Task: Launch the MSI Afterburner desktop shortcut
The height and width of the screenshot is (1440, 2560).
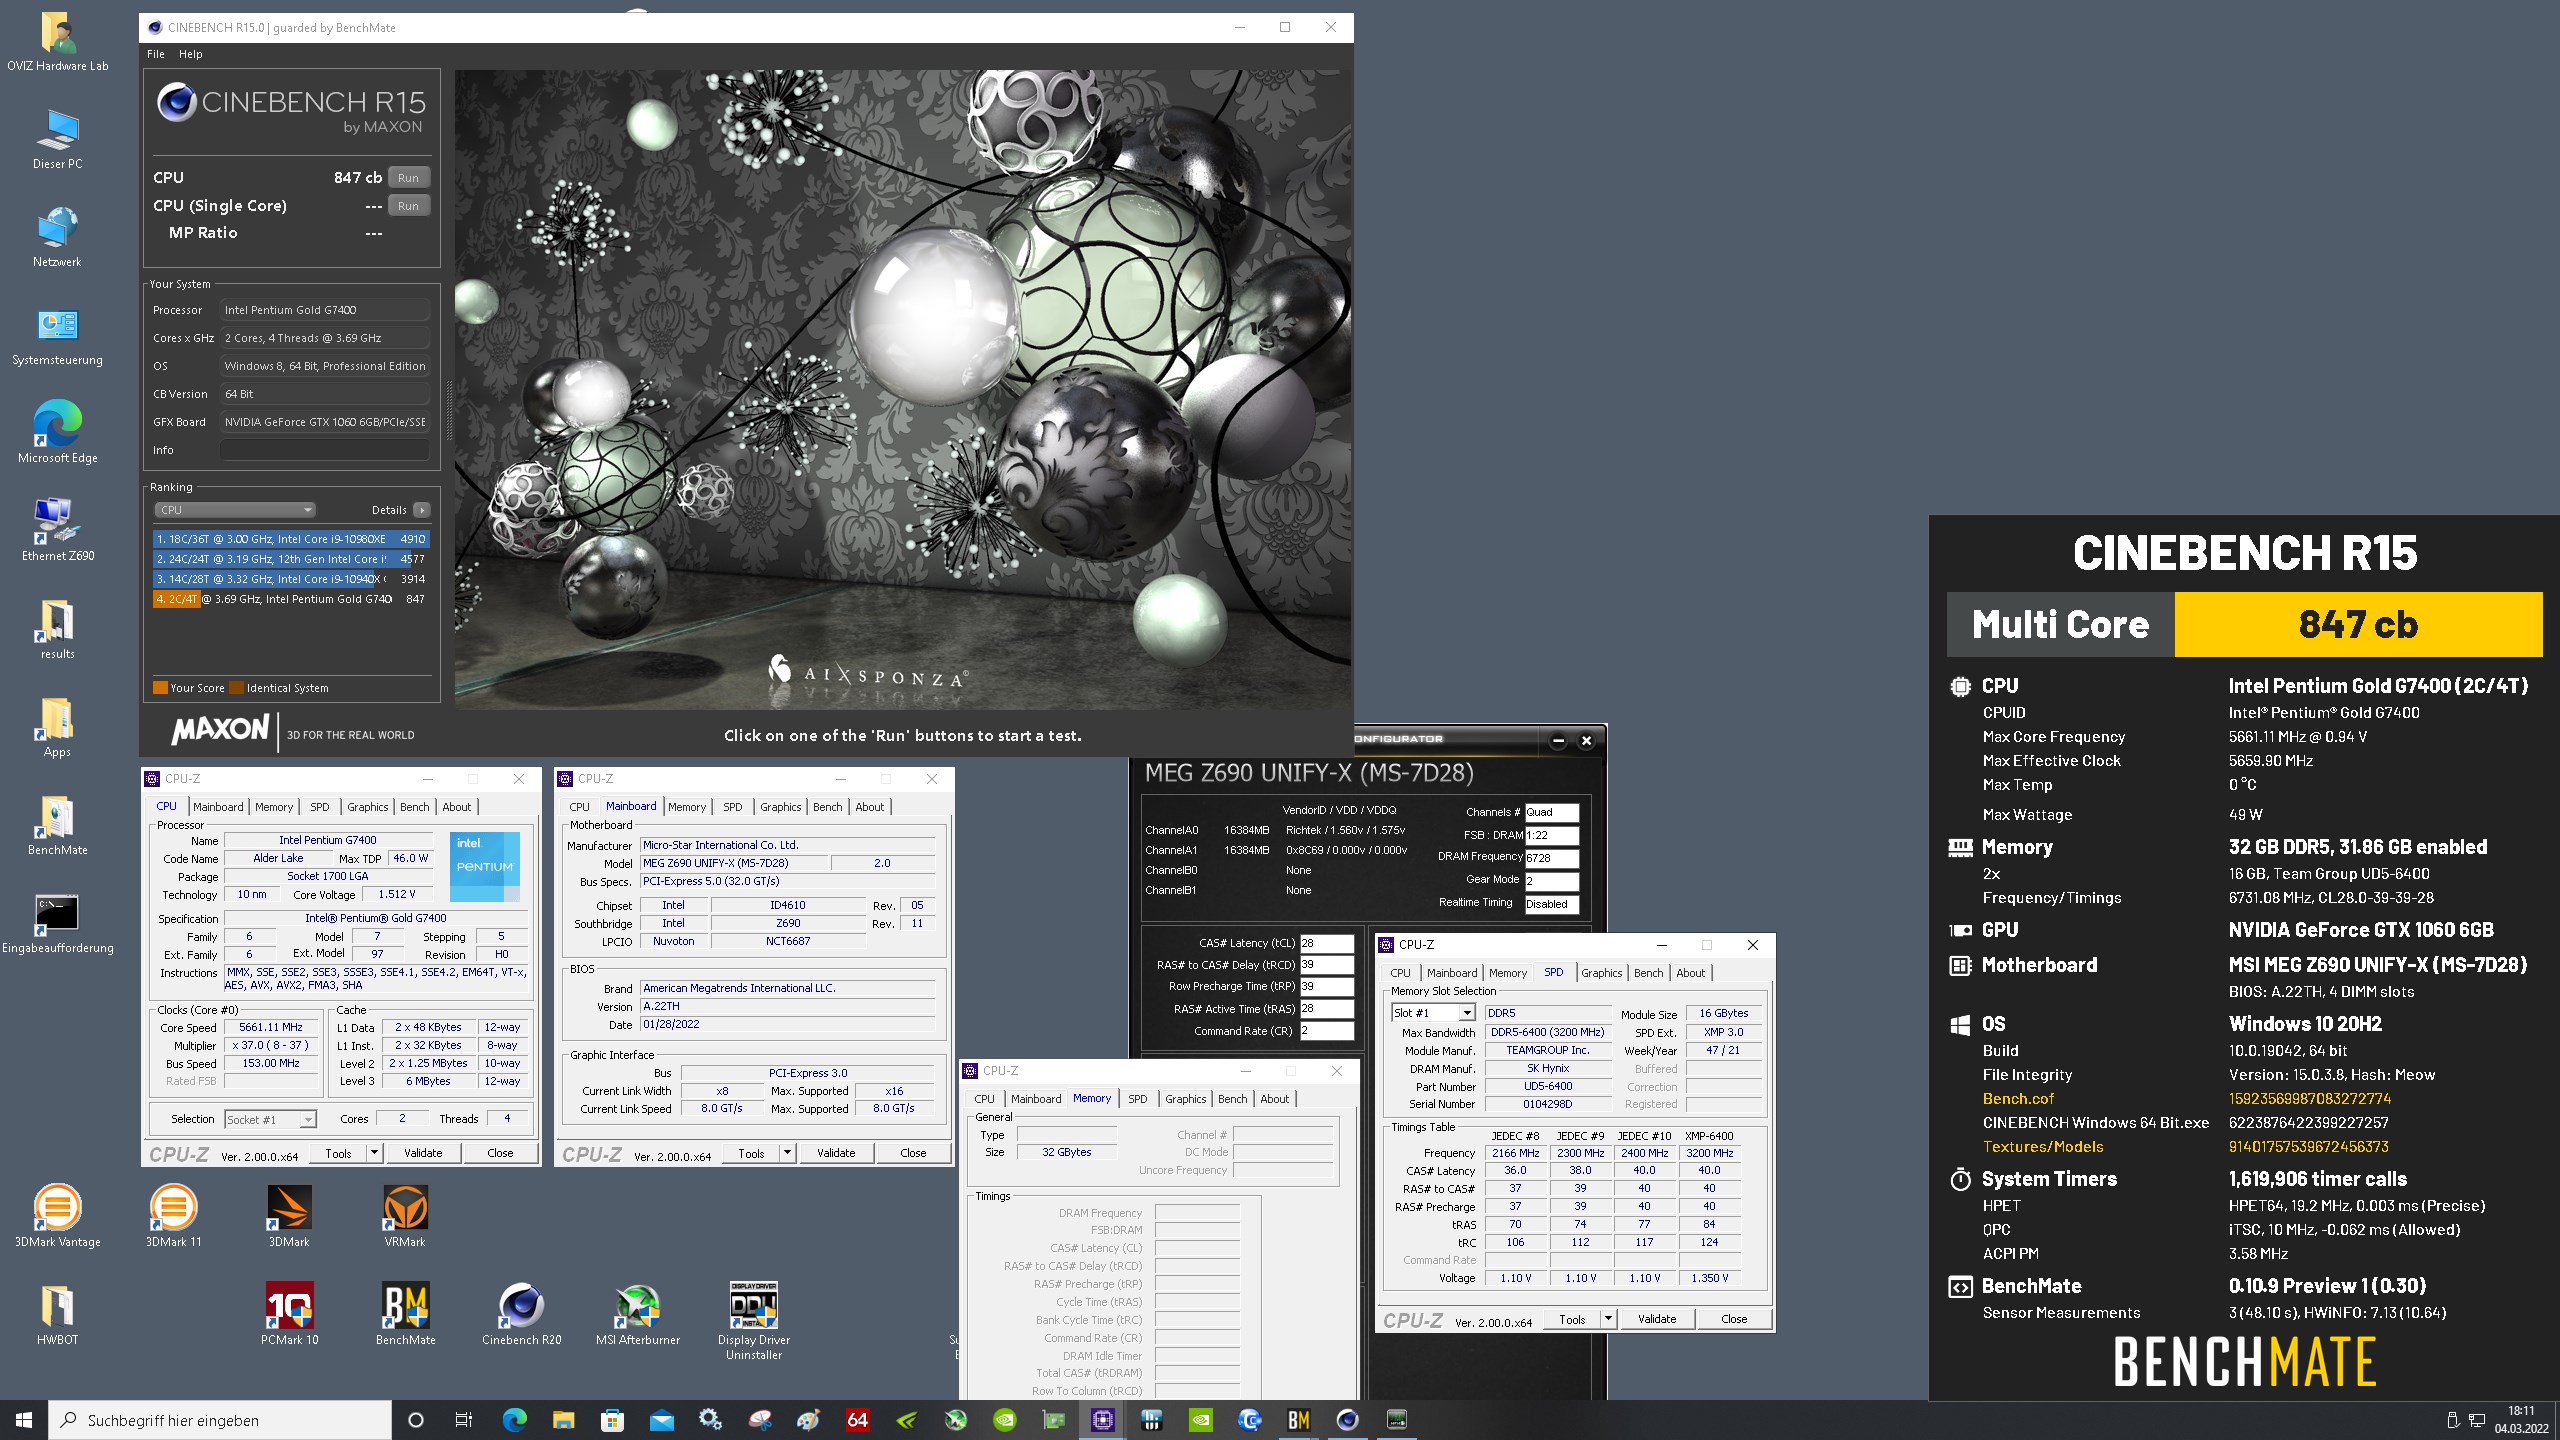Action: coord(637,1314)
